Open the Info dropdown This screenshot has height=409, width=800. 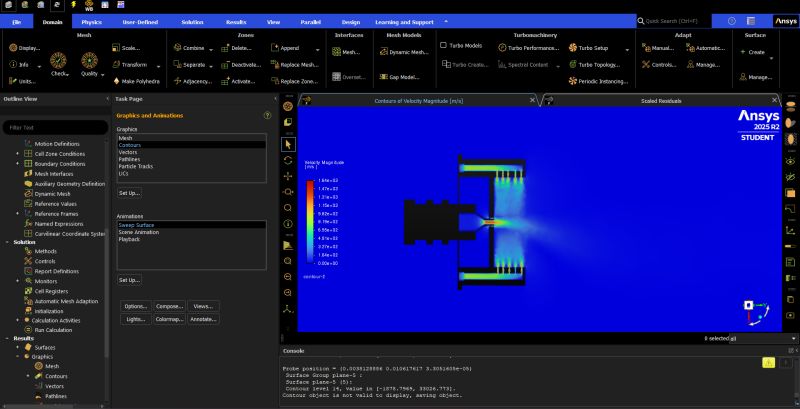(41, 66)
